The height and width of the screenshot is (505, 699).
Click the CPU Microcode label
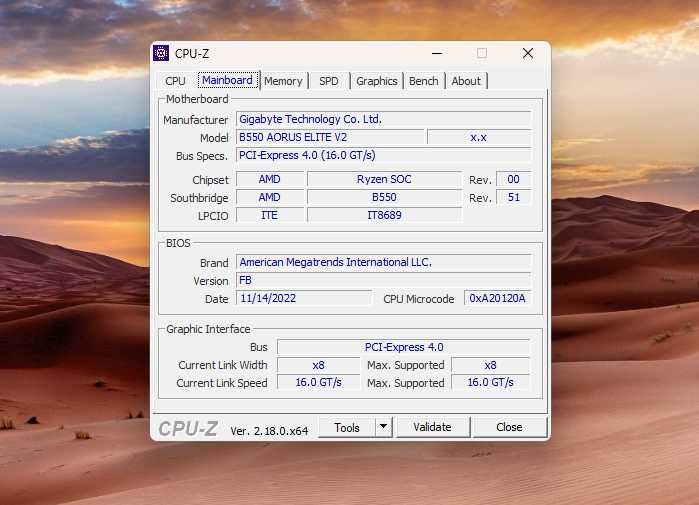[419, 299]
